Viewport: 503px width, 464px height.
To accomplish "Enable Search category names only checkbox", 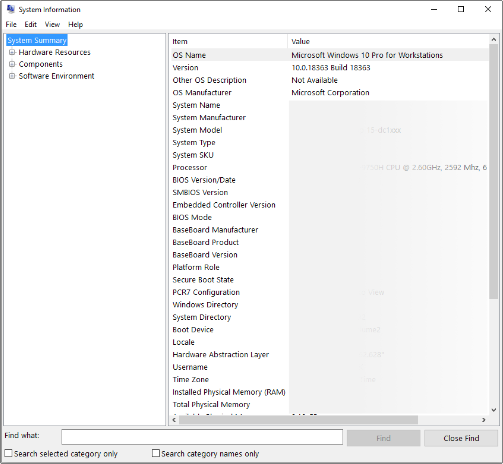I will tap(156, 453).
